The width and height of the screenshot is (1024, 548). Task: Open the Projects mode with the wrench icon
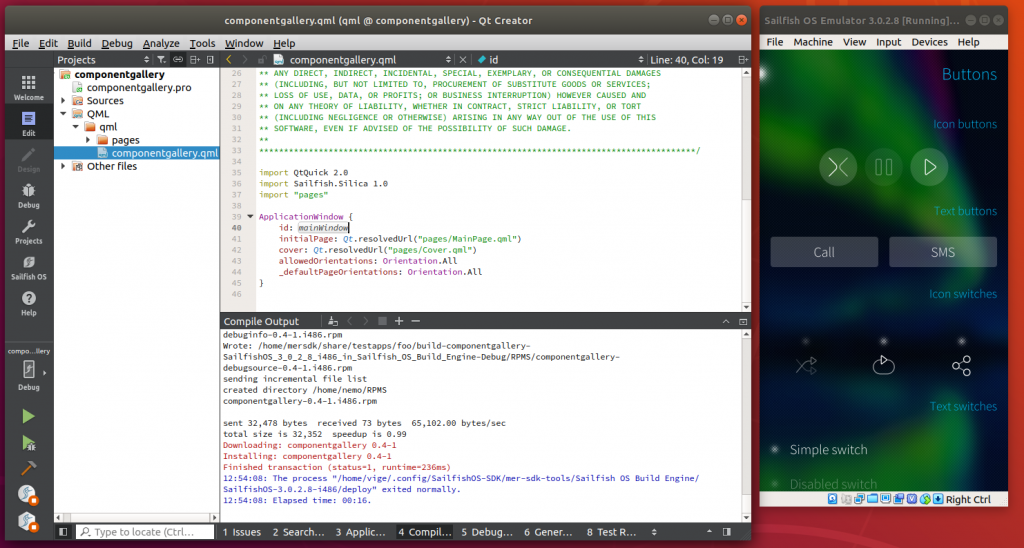pyautogui.click(x=28, y=232)
